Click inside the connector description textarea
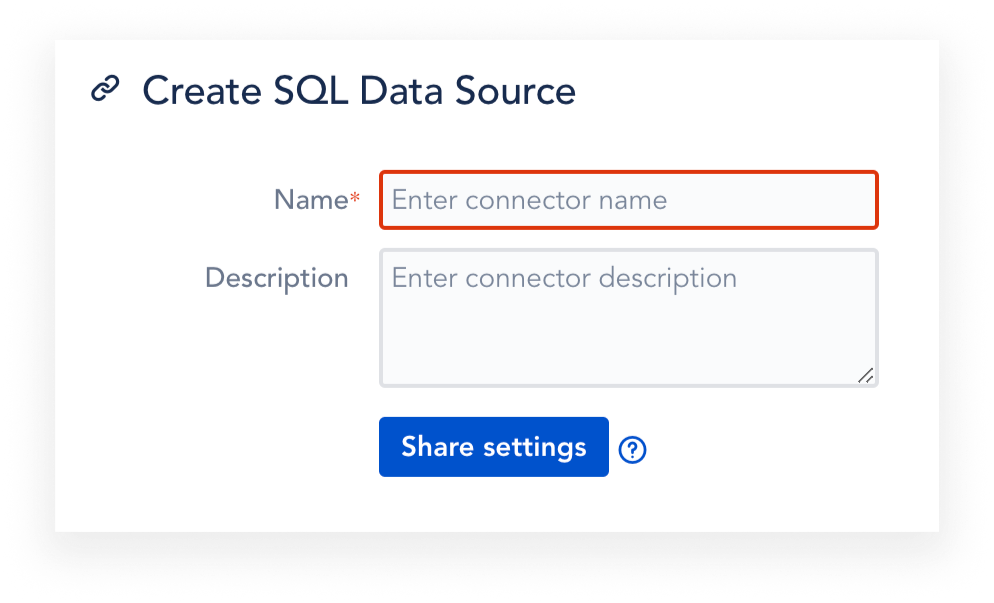Viewport: 994px width, 603px height. click(628, 318)
